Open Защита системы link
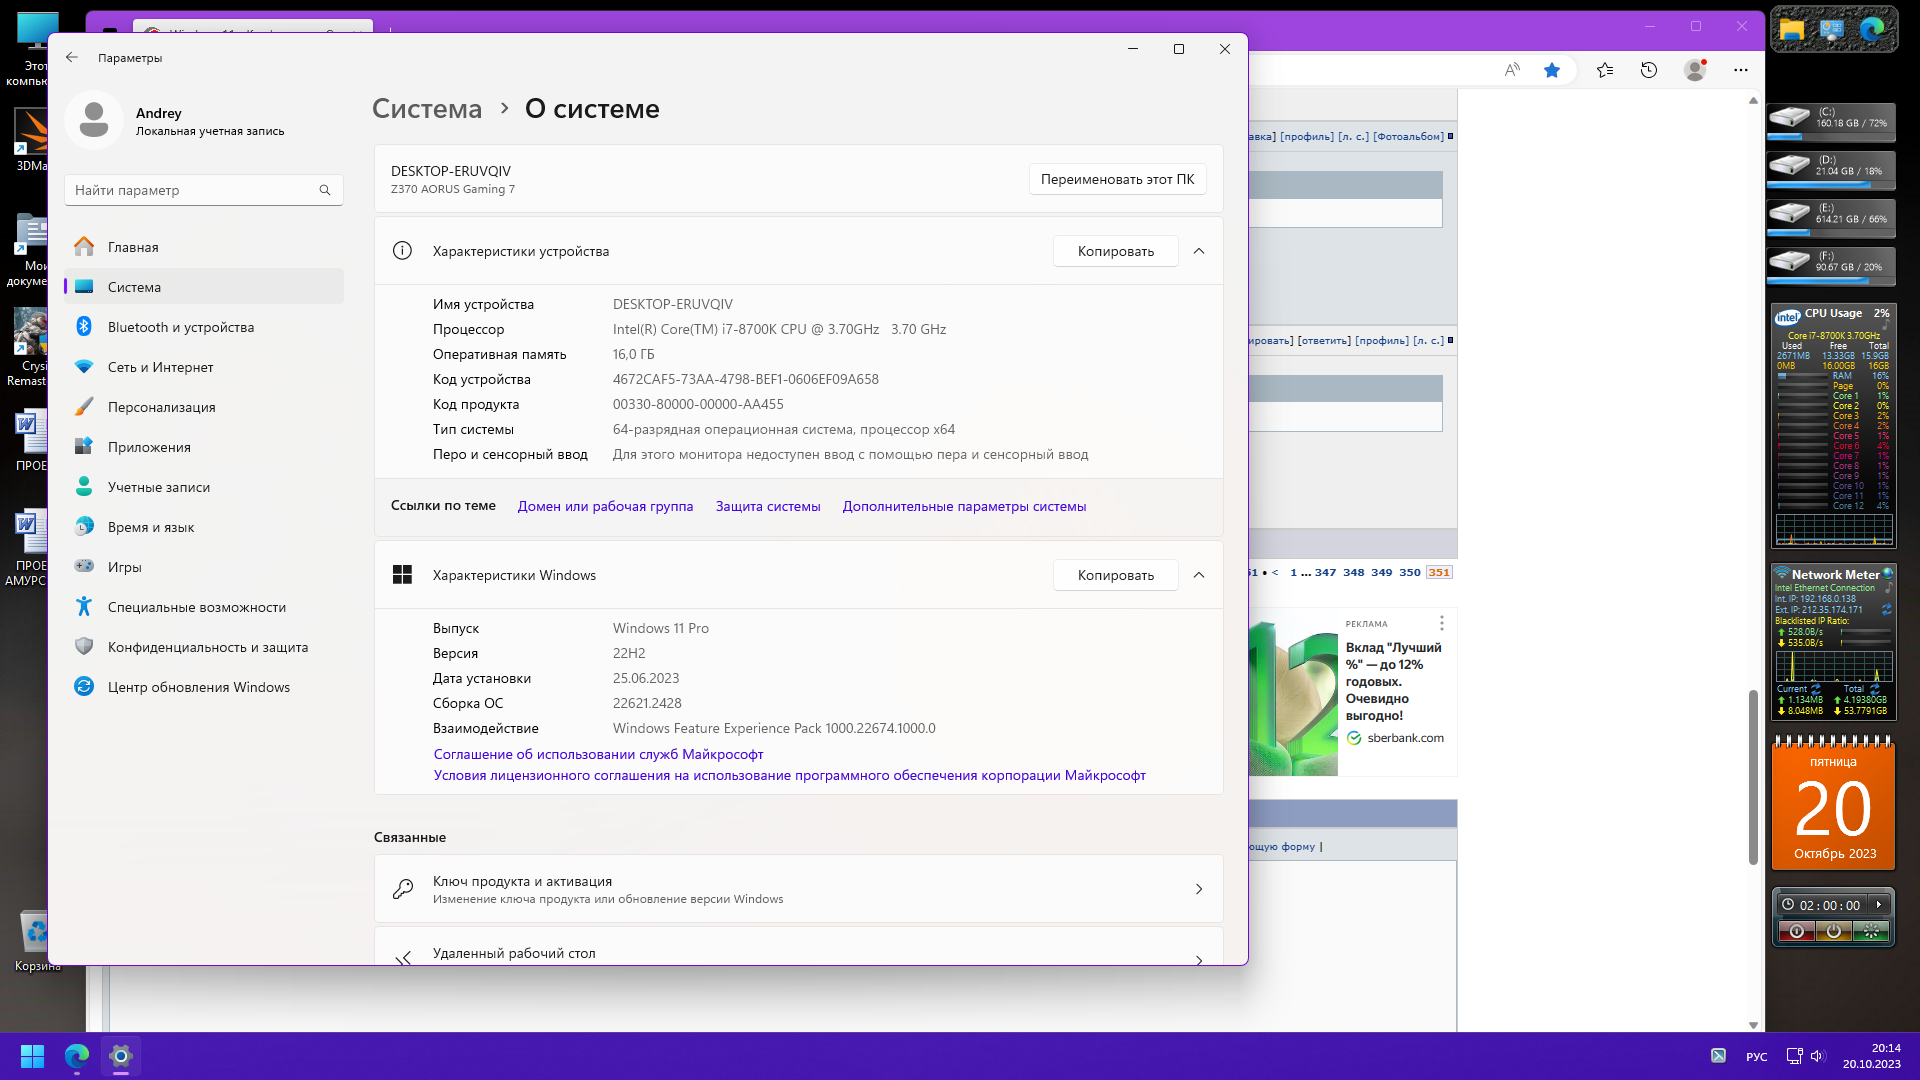Viewport: 1920px width, 1080px height. 767,507
